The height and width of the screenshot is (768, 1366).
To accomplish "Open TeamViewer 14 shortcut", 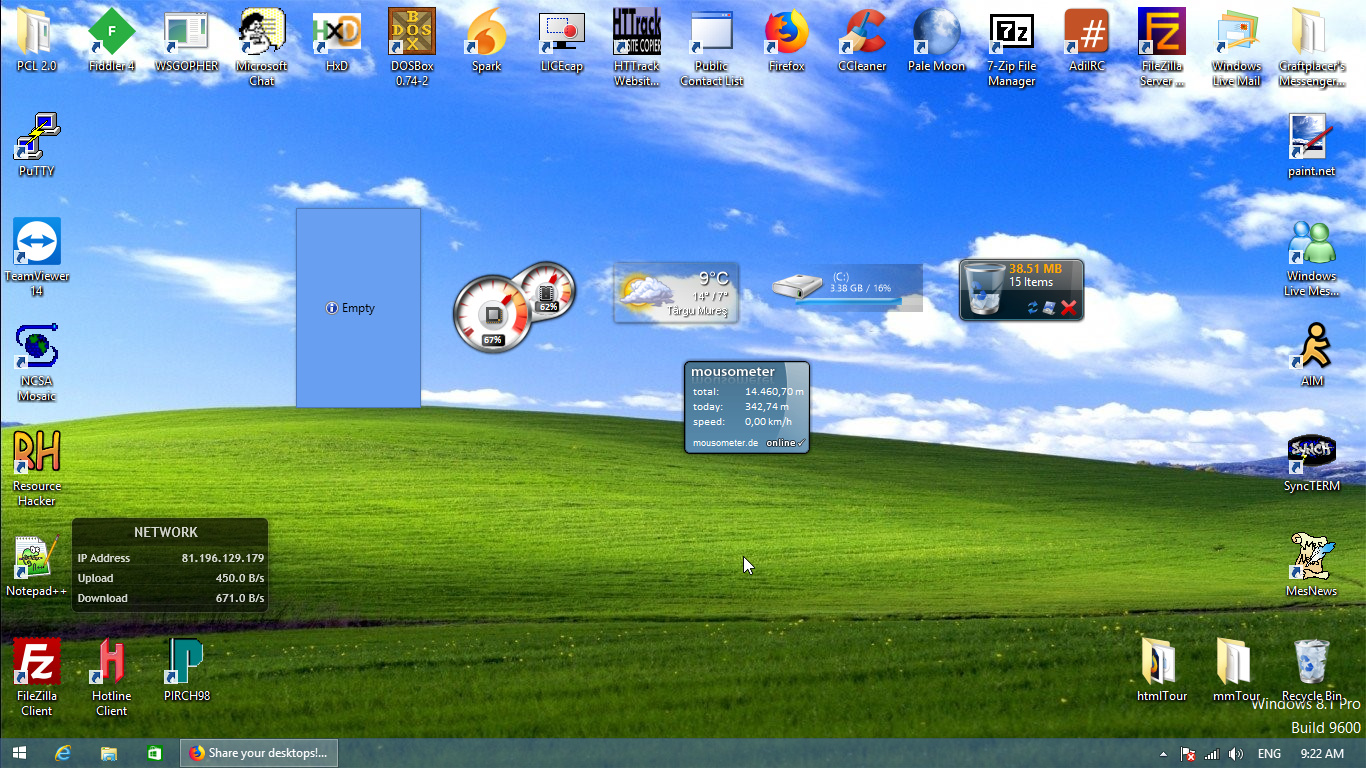I will pyautogui.click(x=36, y=258).
